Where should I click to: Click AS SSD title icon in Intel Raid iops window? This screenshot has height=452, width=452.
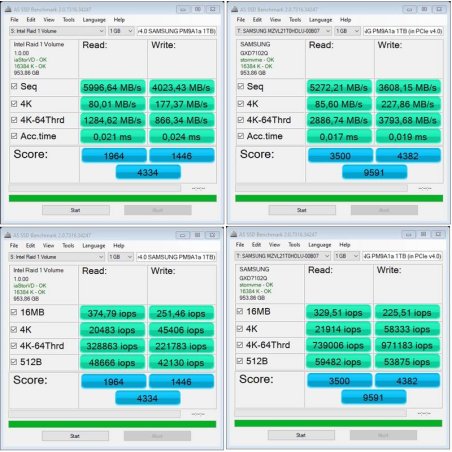(x=8, y=235)
